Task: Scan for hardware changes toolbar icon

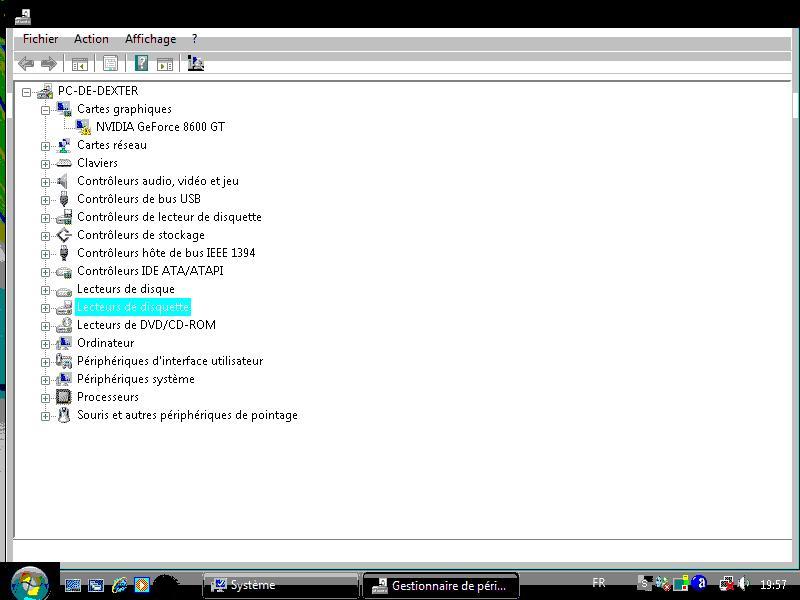Action: (x=195, y=63)
